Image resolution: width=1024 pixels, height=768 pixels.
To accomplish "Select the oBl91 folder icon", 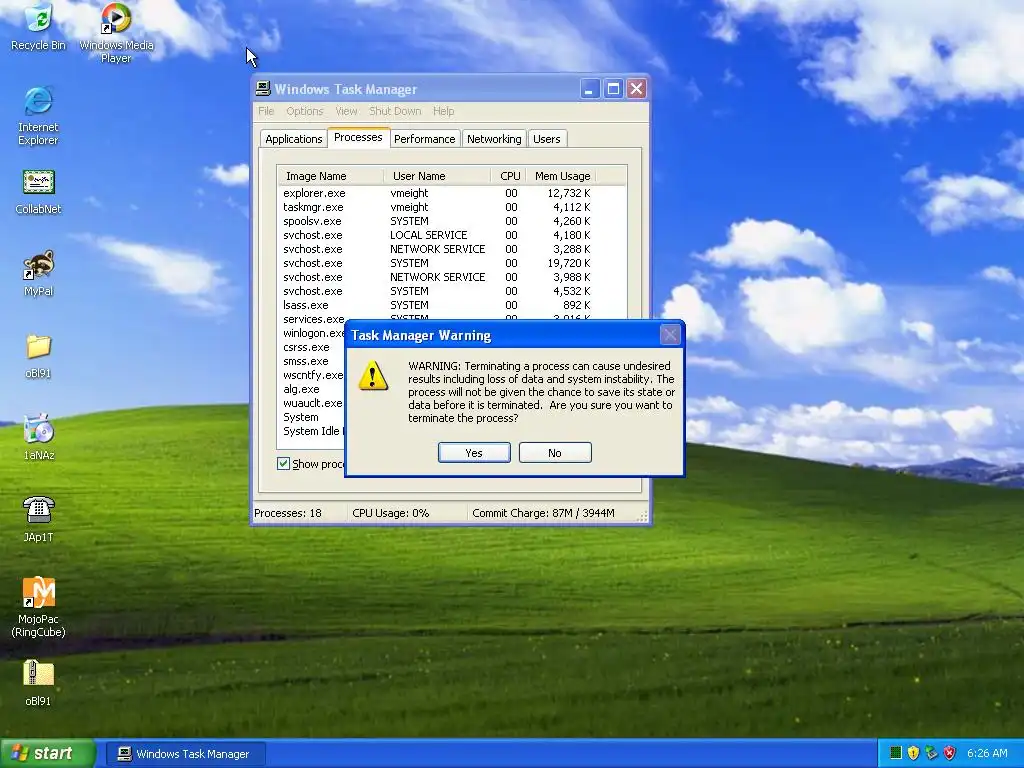I will 39,356.
